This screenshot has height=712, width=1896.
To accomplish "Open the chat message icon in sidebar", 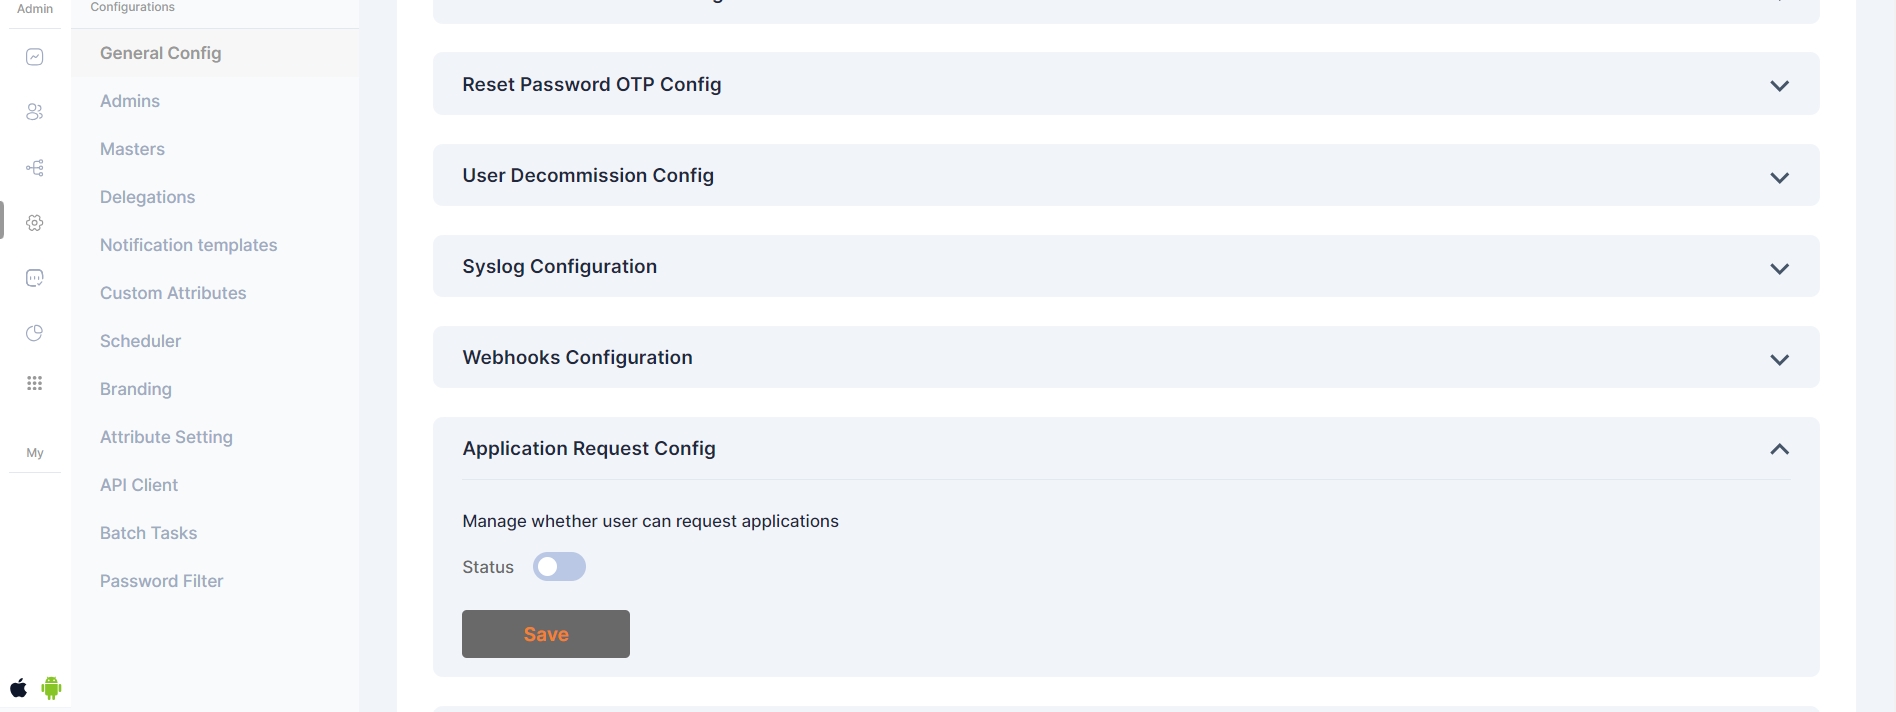I will [x=35, y=278].
